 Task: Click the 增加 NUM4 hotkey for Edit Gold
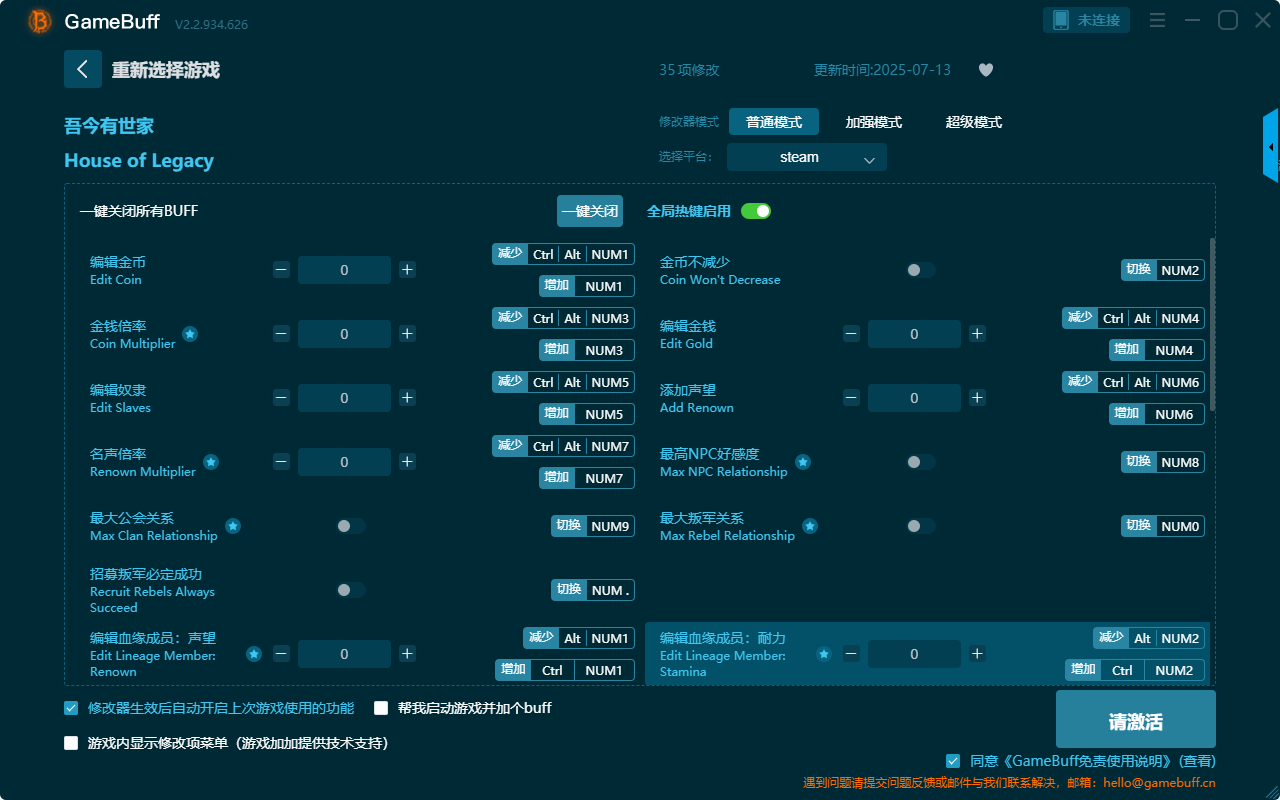tap(1157, 350)
